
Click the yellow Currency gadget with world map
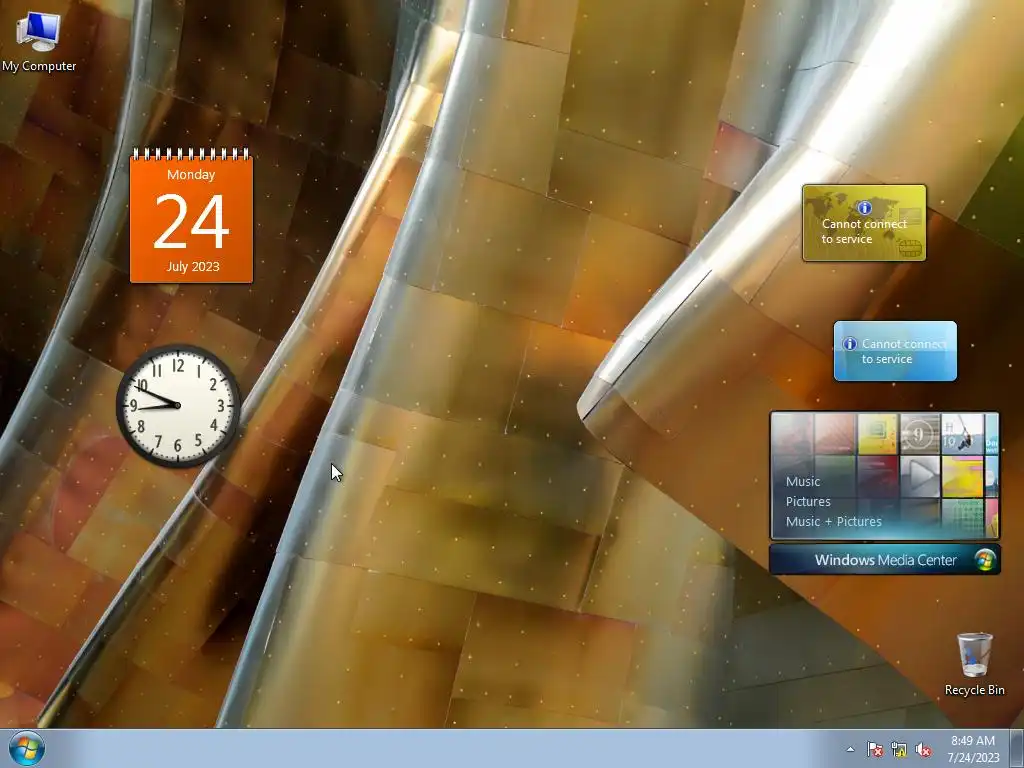tap(864, 223)
